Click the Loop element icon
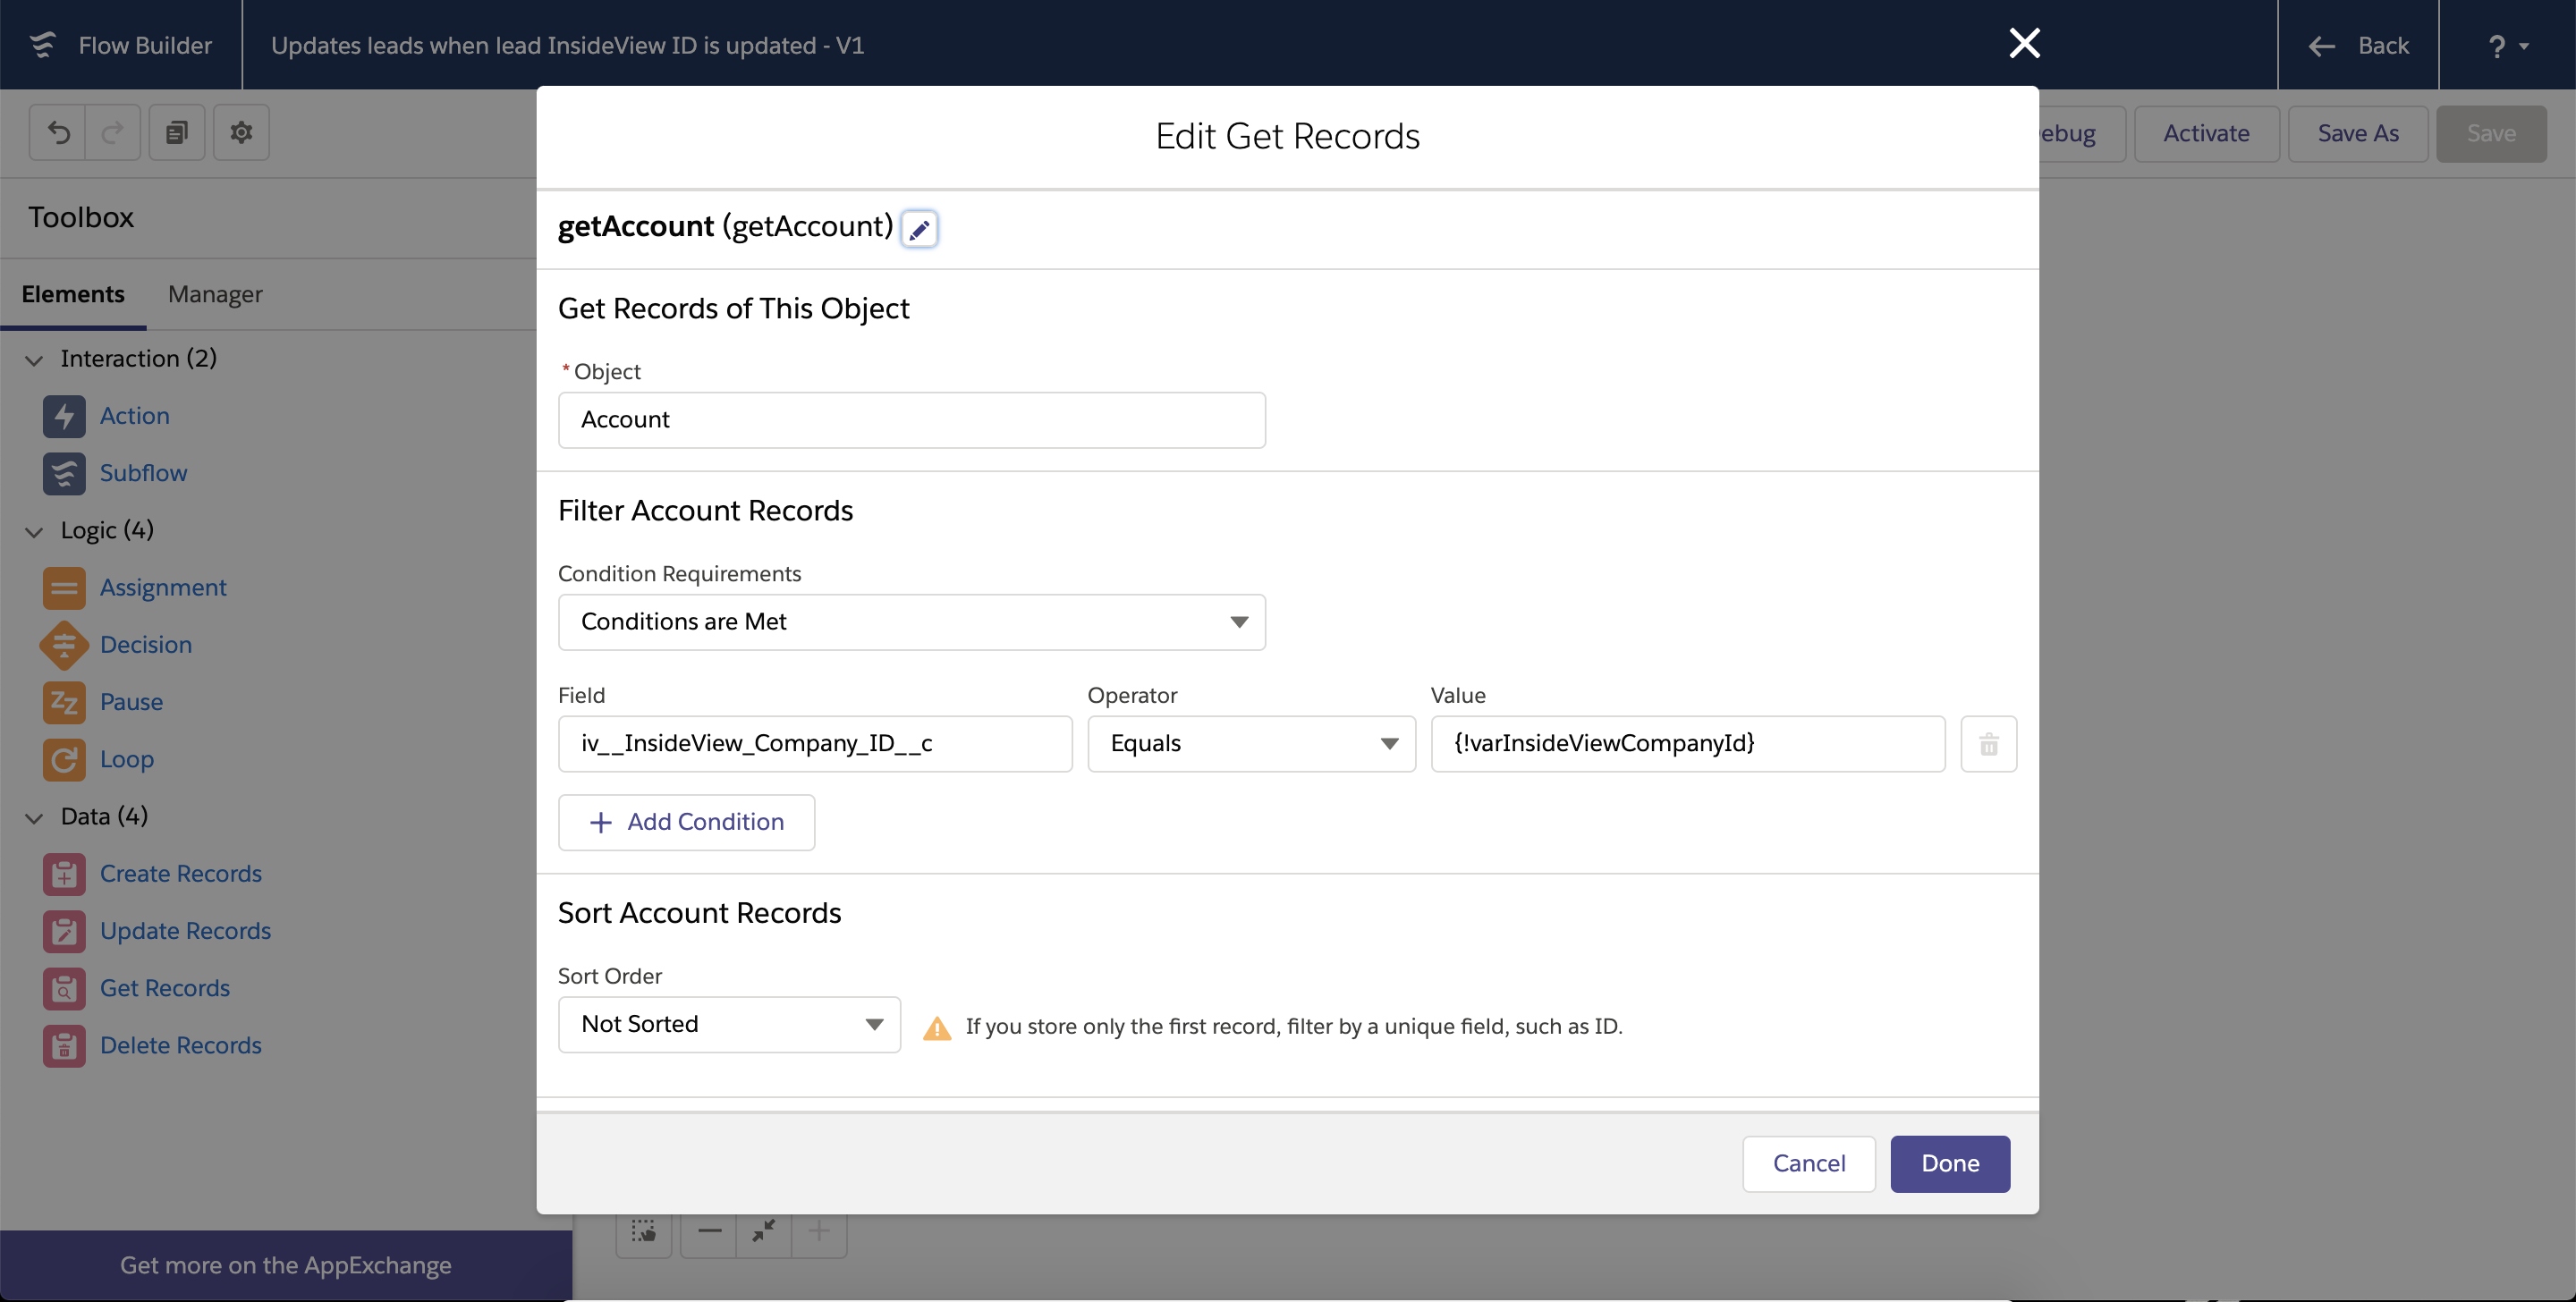 [64, 759]
